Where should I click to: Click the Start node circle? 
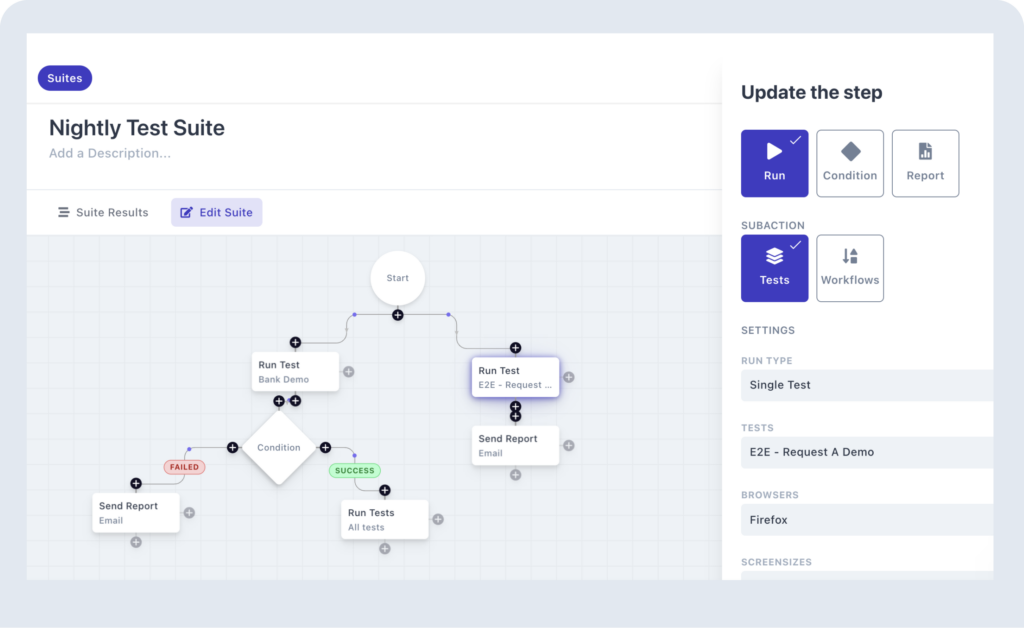[x=397, y=278]
